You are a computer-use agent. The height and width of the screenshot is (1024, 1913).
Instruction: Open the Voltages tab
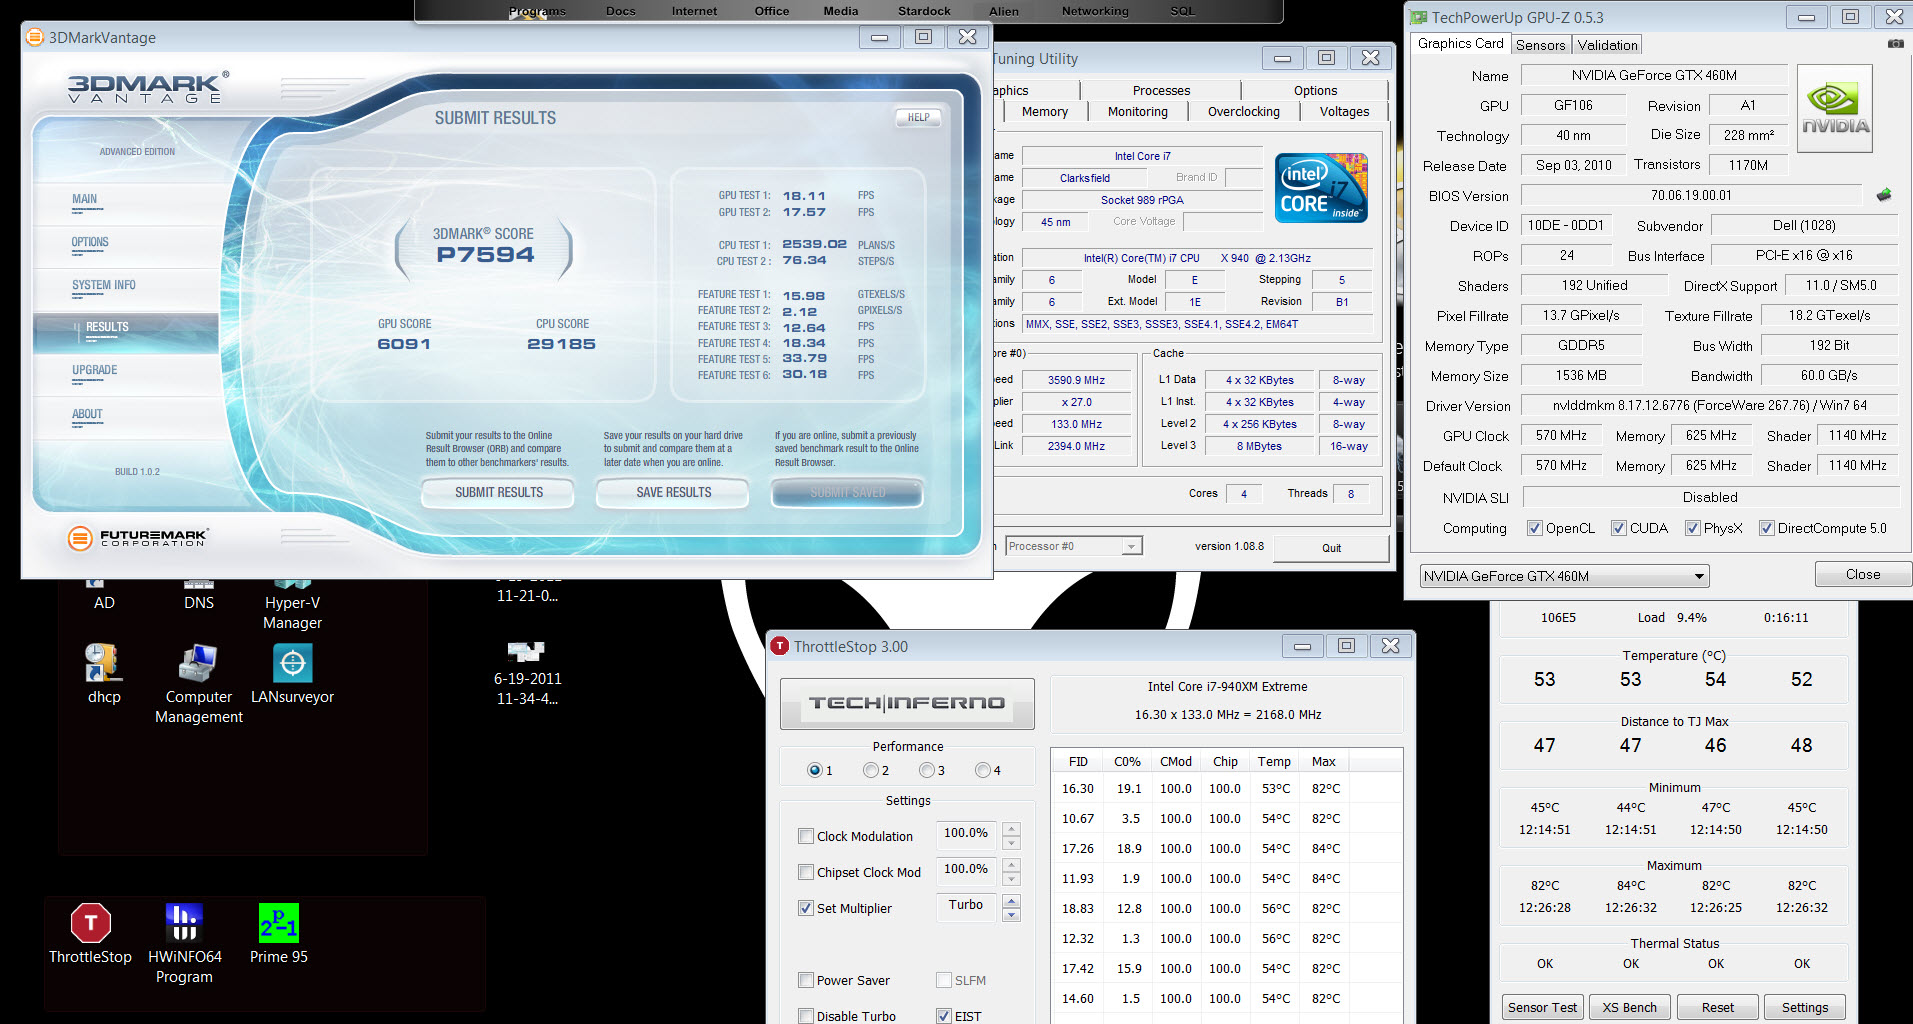point(1344,112)
